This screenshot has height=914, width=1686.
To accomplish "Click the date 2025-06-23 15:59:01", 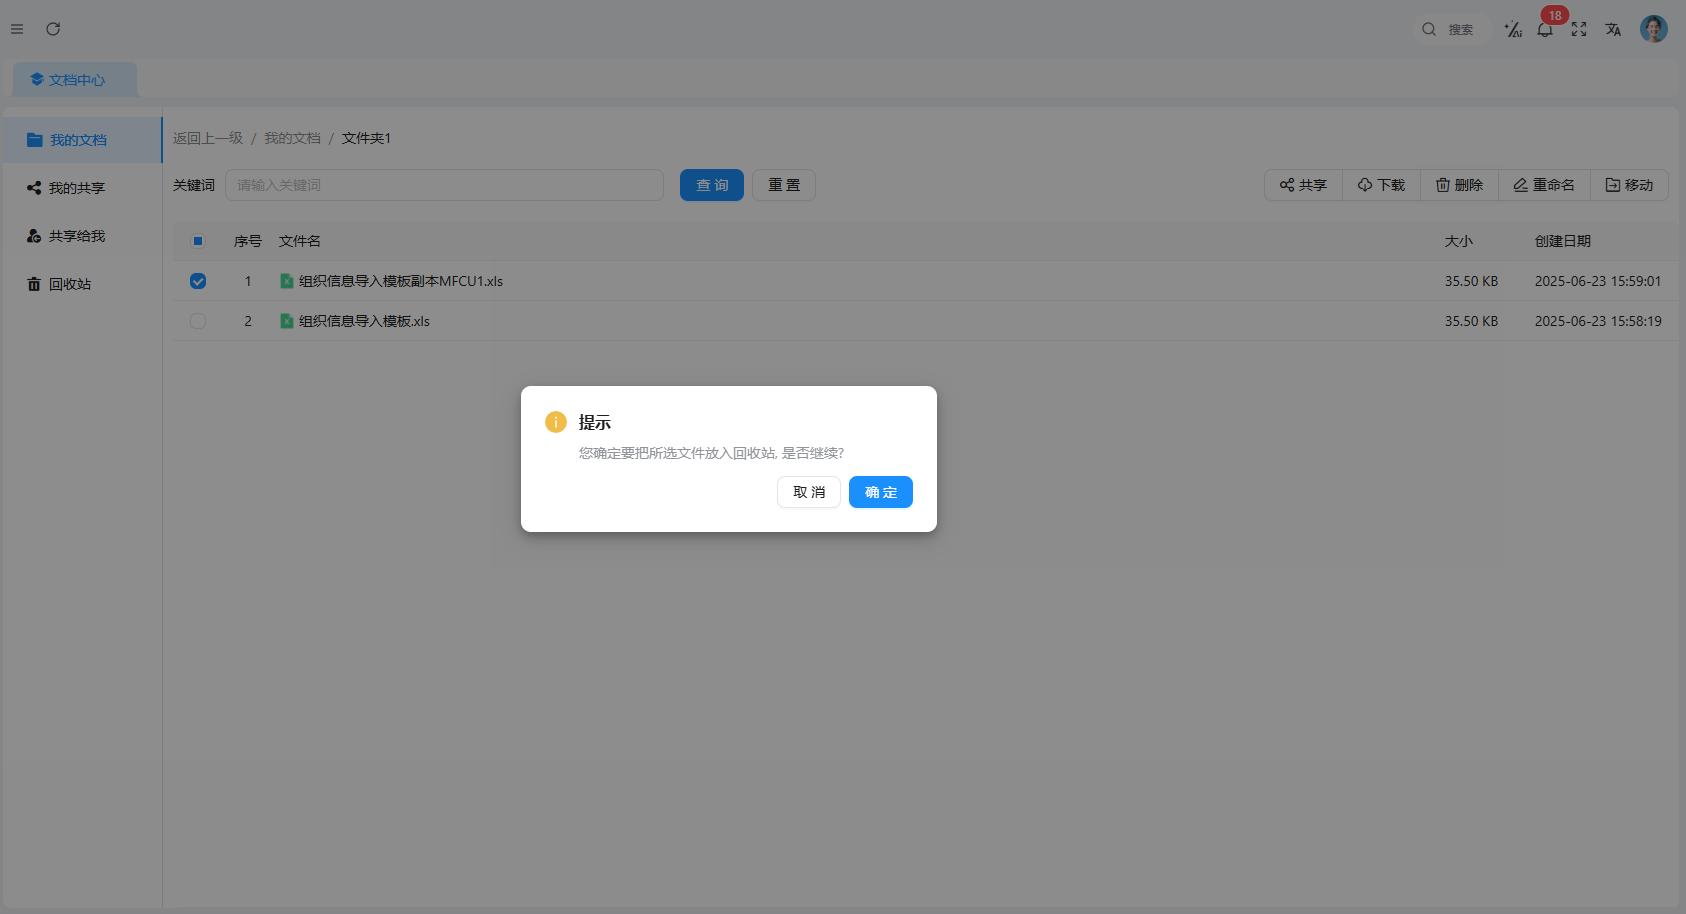I will [x=1598, y=281].
